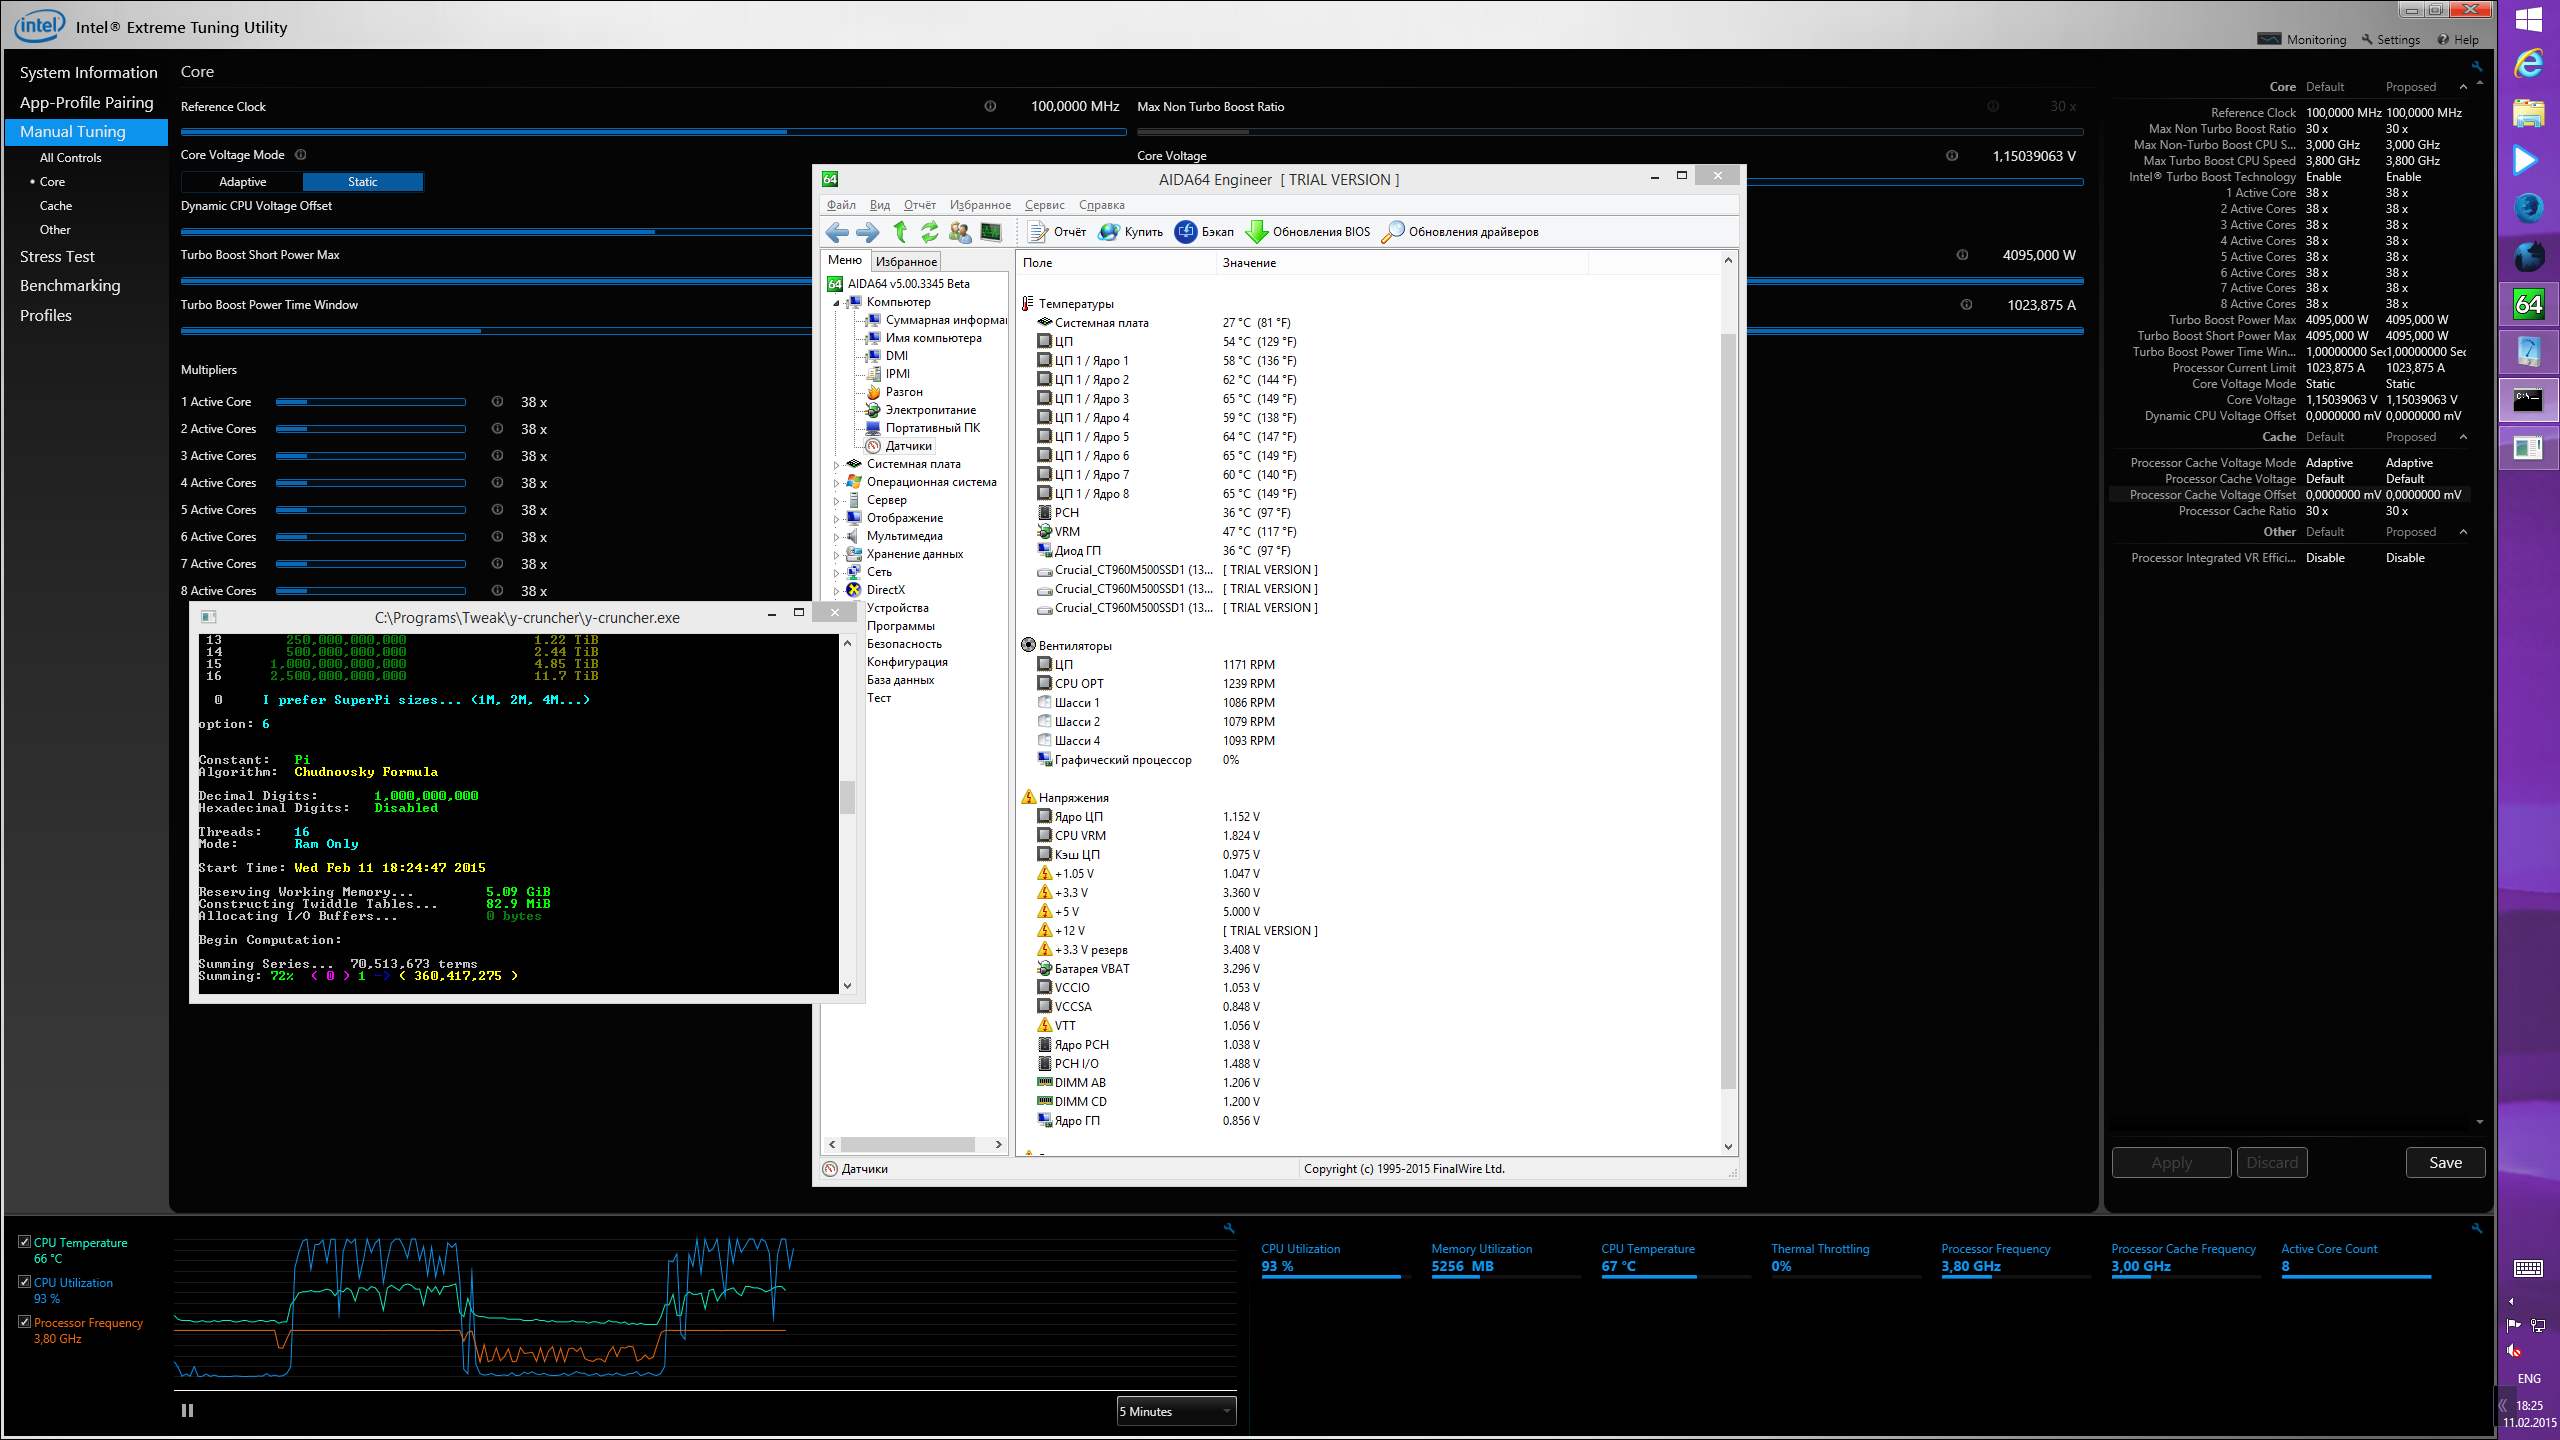
Task: Click the Save button
Action: [2444, 1163]
